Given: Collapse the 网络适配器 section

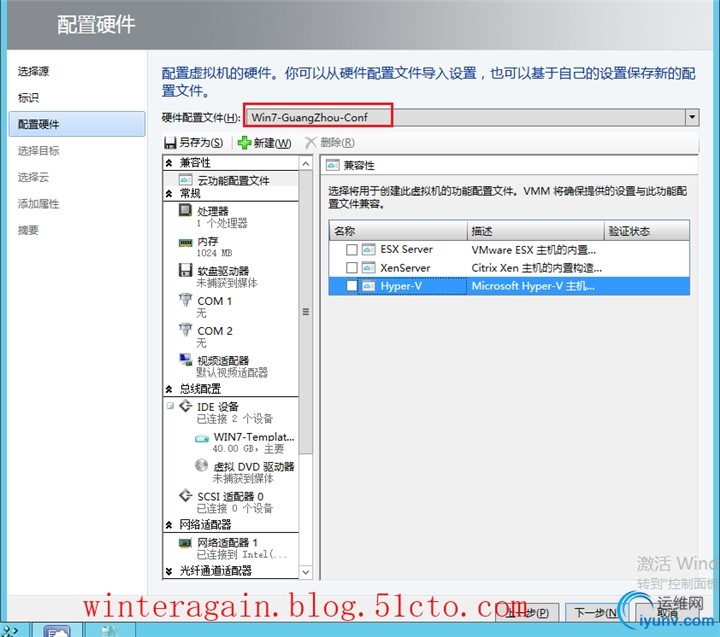Looking at the screenshot, I should click(169, 524).
